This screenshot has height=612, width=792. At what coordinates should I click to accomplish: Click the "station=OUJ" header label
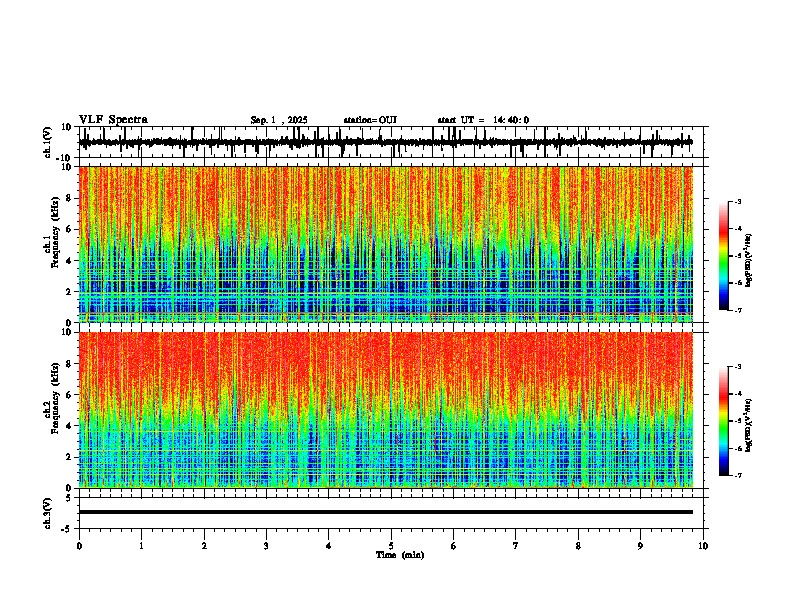point(370,120)
